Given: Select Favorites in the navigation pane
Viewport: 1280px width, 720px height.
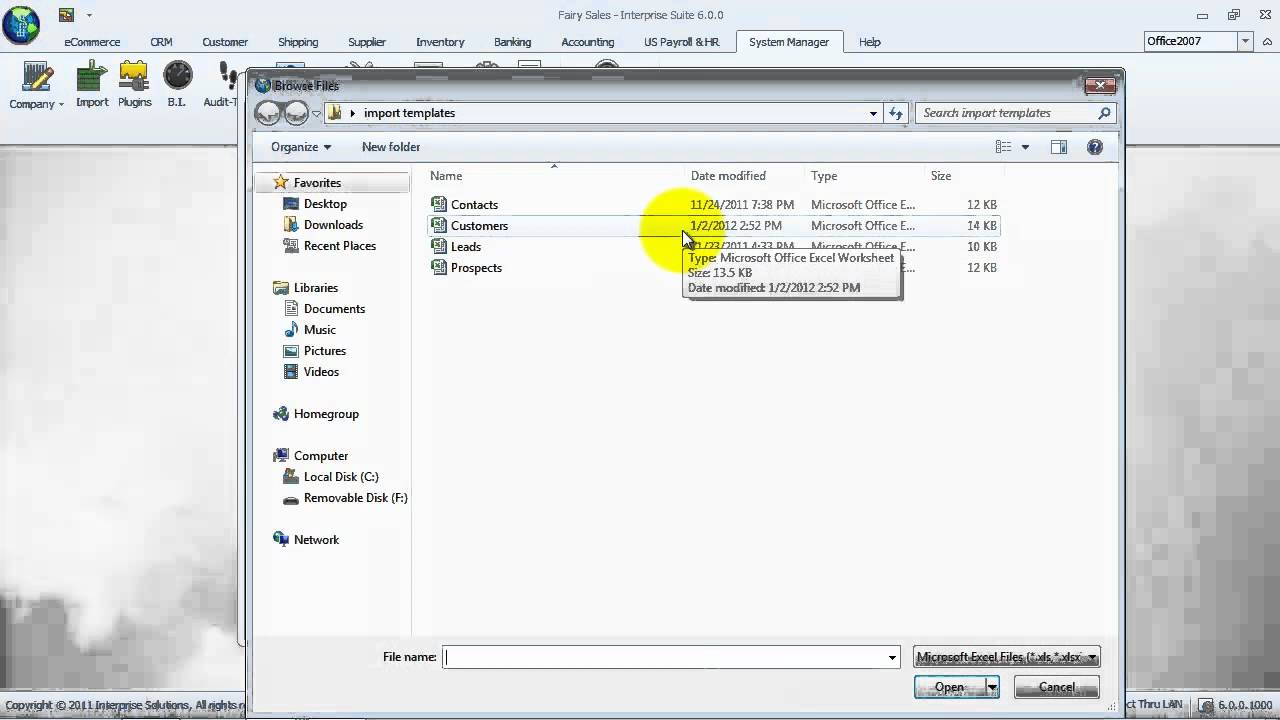Looking at the screenshot, I should point(317,183).
